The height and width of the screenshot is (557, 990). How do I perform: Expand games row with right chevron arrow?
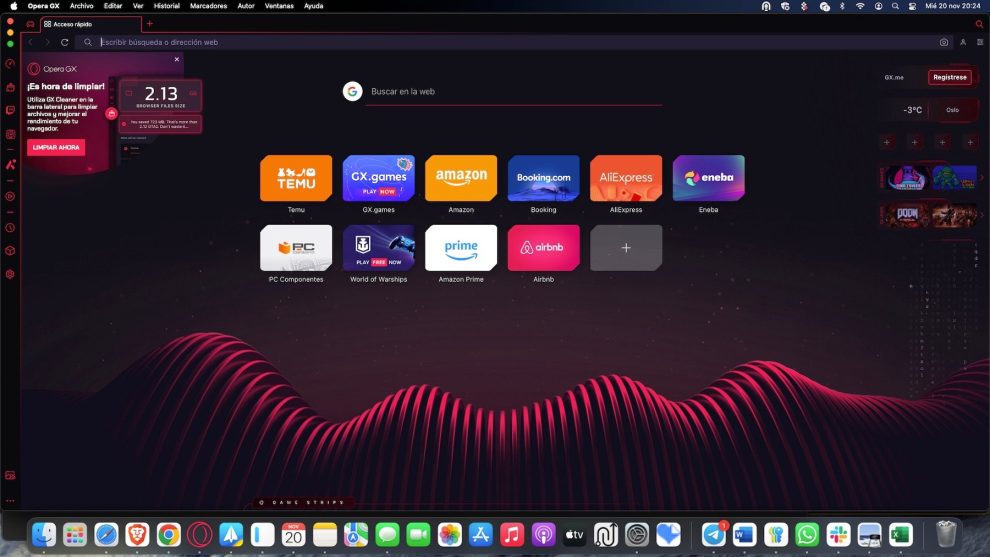982,178
